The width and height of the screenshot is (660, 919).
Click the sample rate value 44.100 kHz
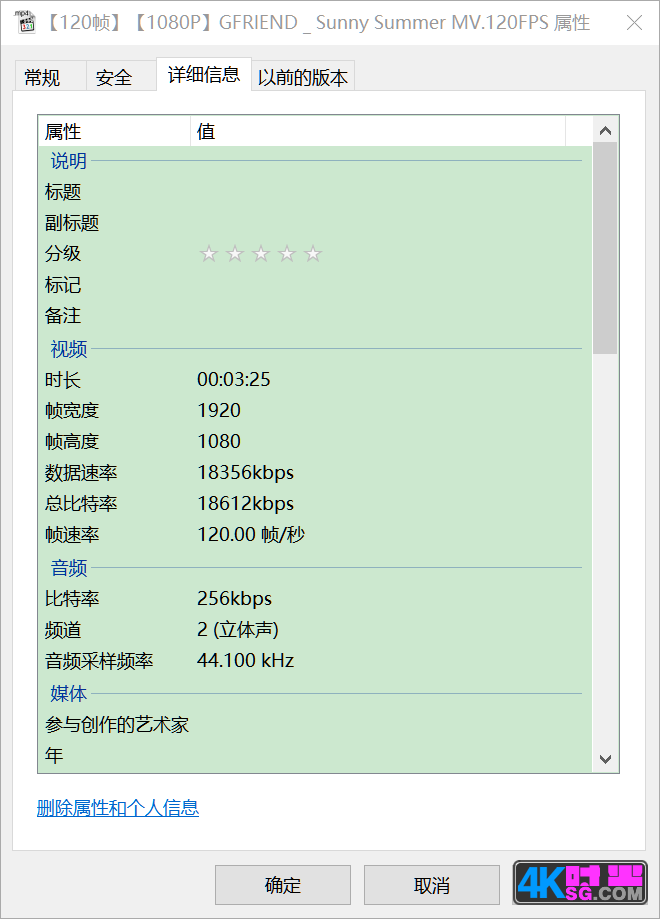point(246,661)
